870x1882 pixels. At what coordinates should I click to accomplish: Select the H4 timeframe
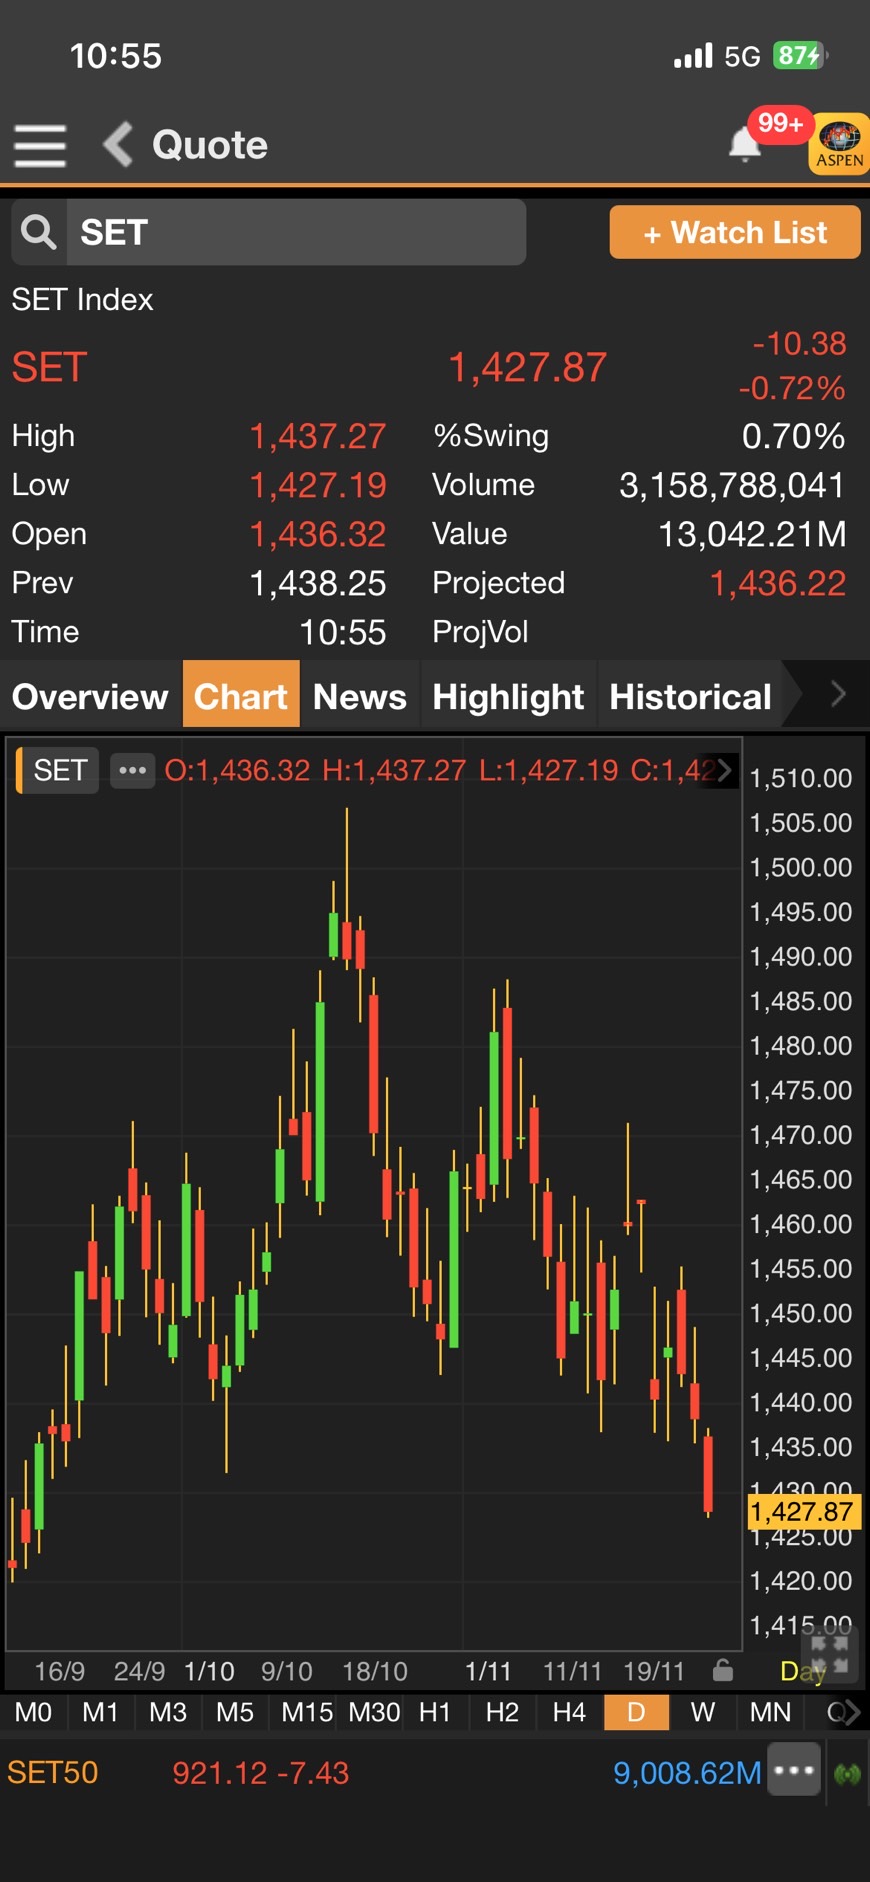[569, 1712]
